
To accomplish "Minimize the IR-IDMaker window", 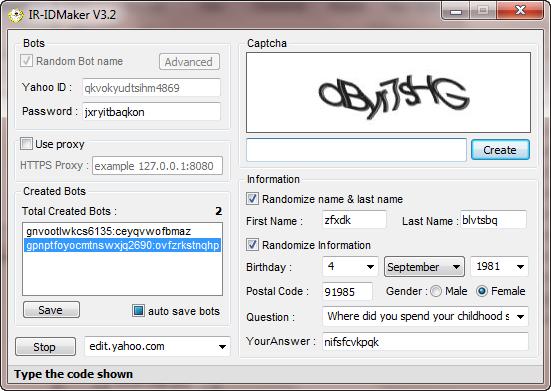I will (x=456, y=11).
